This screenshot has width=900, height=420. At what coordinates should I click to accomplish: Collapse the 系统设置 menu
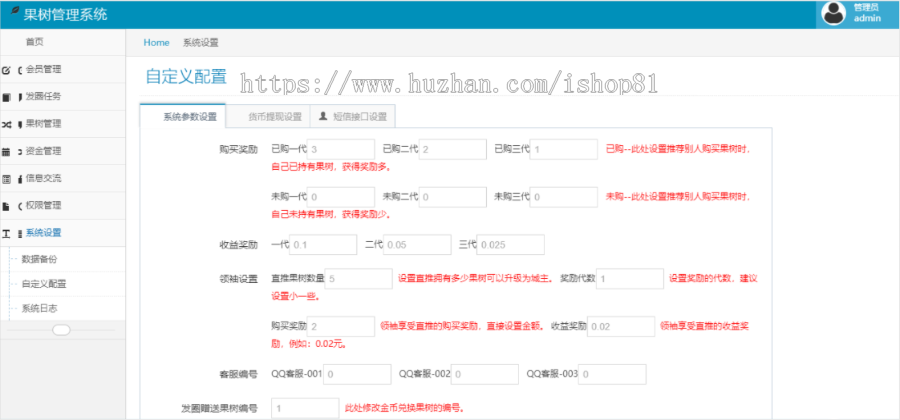[x=63, y=233]
